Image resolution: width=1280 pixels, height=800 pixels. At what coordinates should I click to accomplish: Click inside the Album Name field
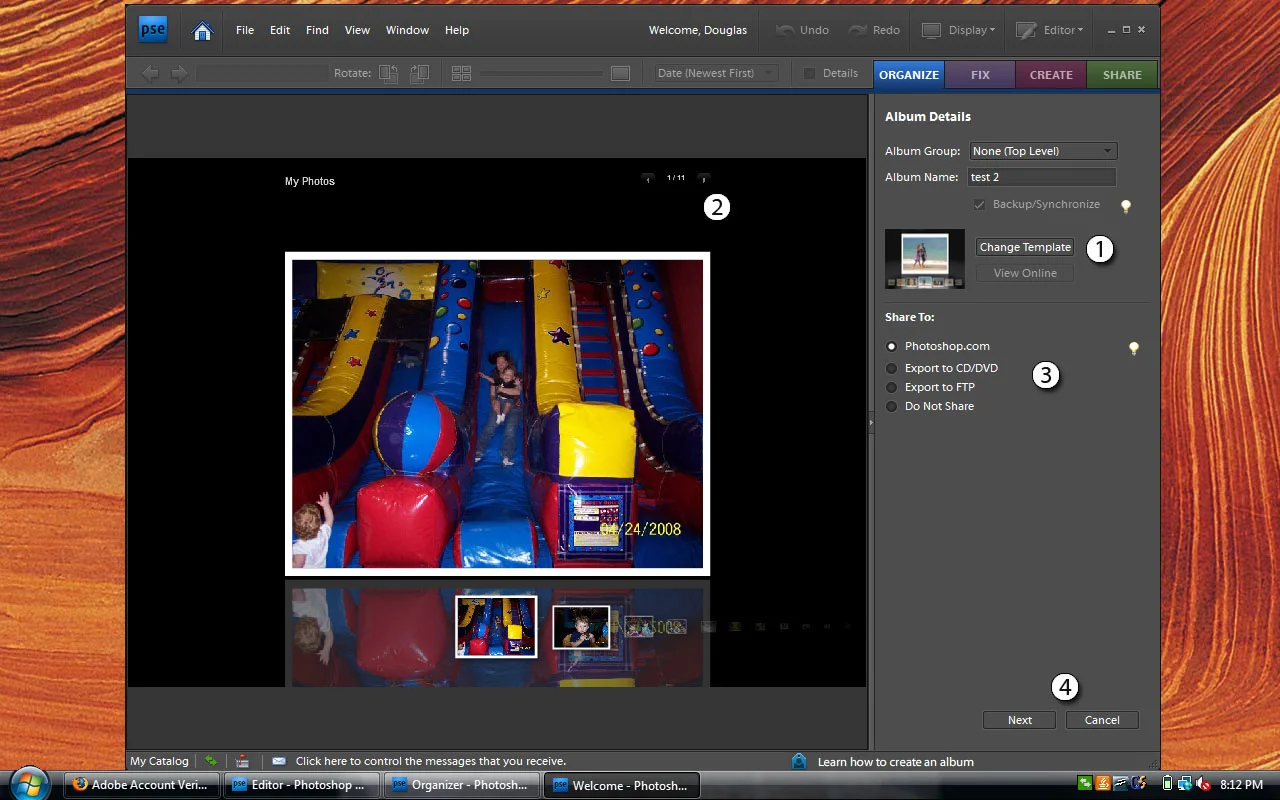point(1042,177)
